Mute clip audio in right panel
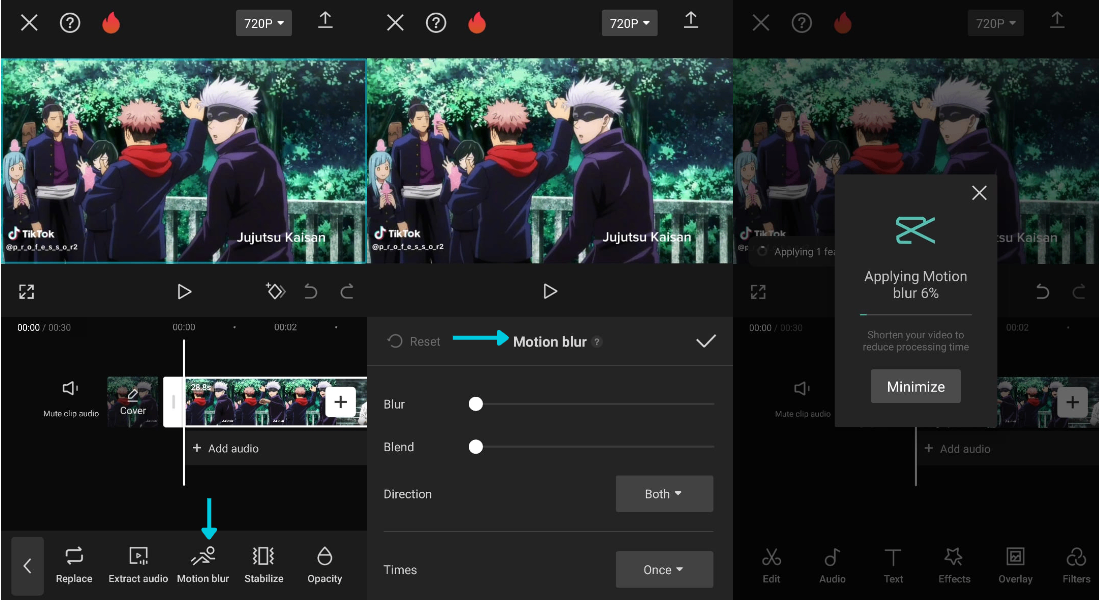Image resolution: width=1100 pixels, height=600 pixels. click(802, 399)
